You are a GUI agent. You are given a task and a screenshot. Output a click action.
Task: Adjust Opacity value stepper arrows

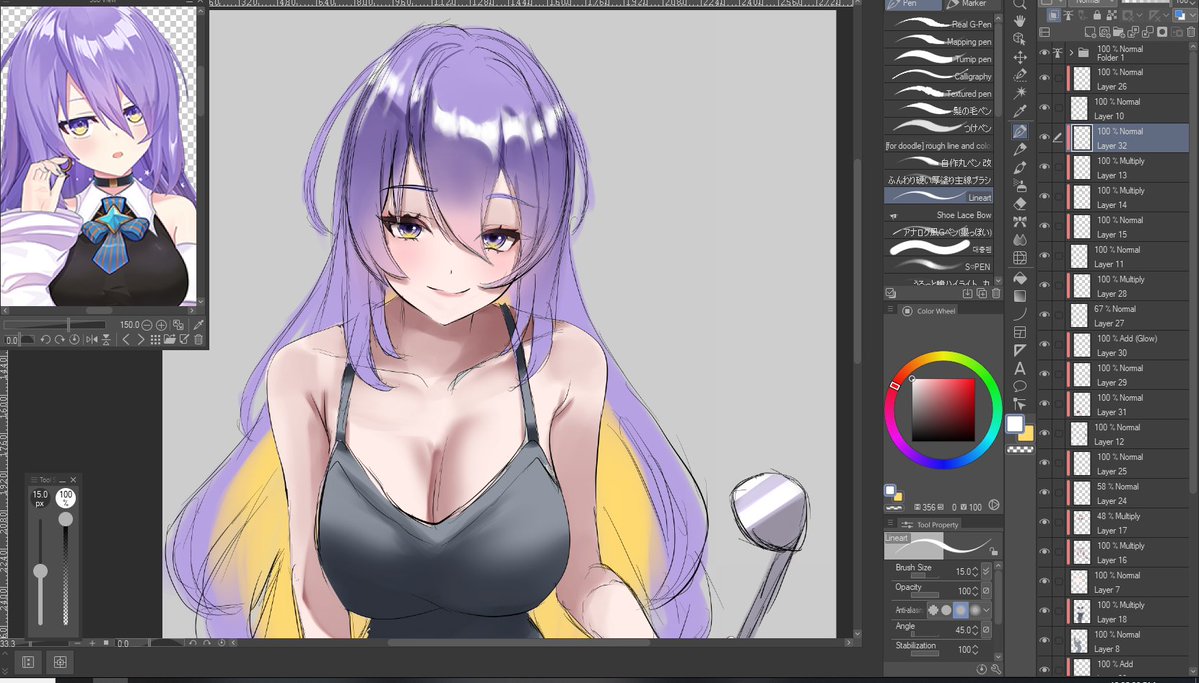click(x=975, y=590)
